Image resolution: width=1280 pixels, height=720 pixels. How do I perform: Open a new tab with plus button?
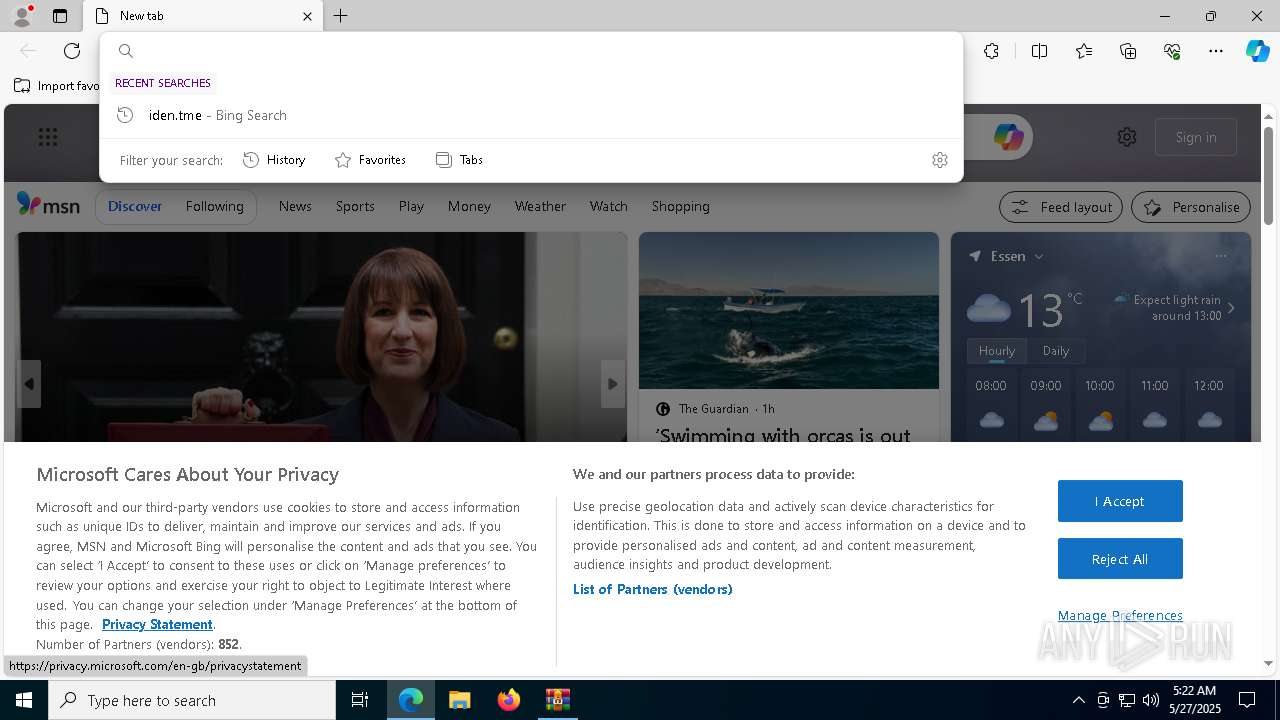pyautogui.click(x=341, y=16)
